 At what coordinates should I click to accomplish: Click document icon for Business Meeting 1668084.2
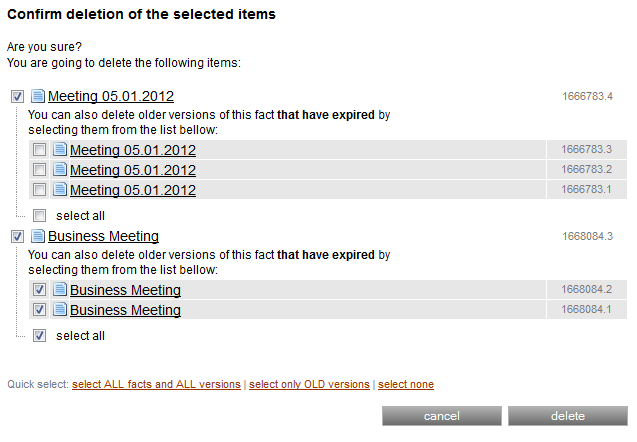(x=60, y=290)
